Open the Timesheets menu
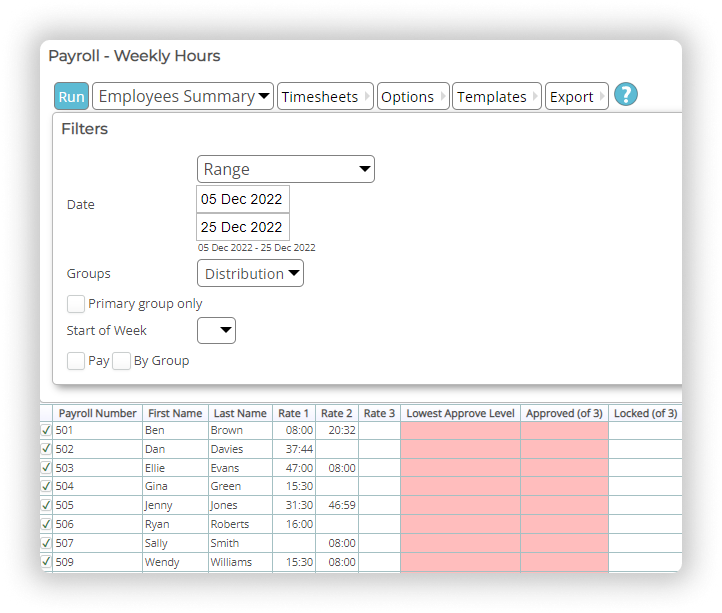This screenshot has height=613, width=722. click(325, 96)
